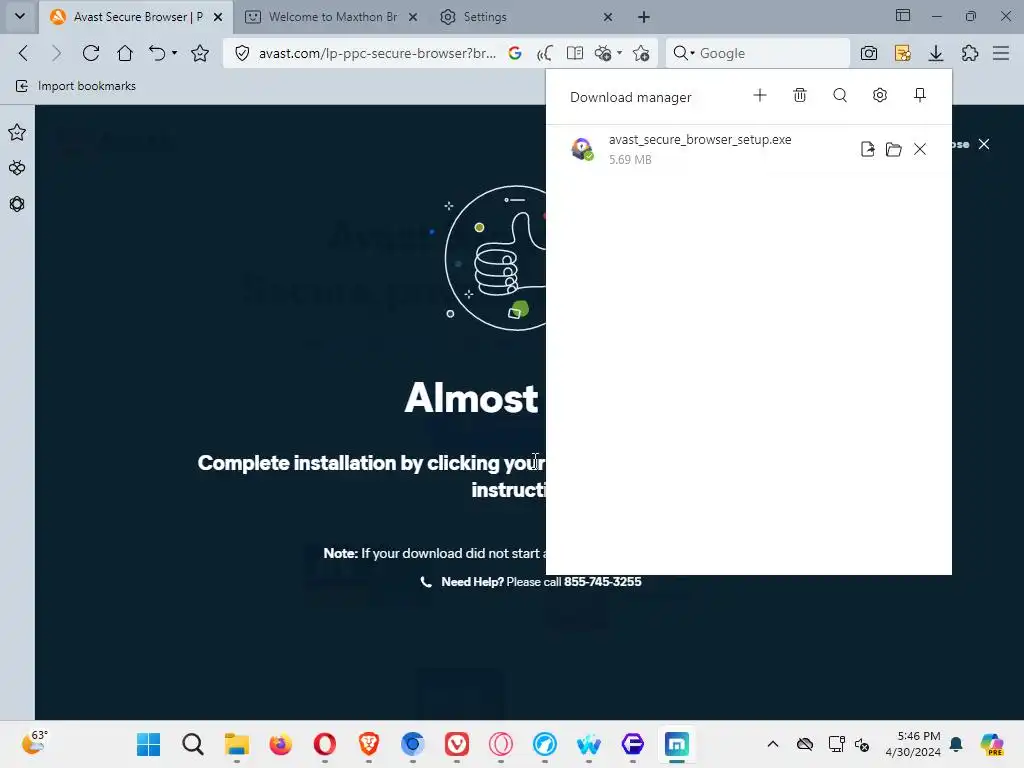Viewport: 1024px width, 768px height.
Task: Open the main hamburger menu
Action: 1001,53
